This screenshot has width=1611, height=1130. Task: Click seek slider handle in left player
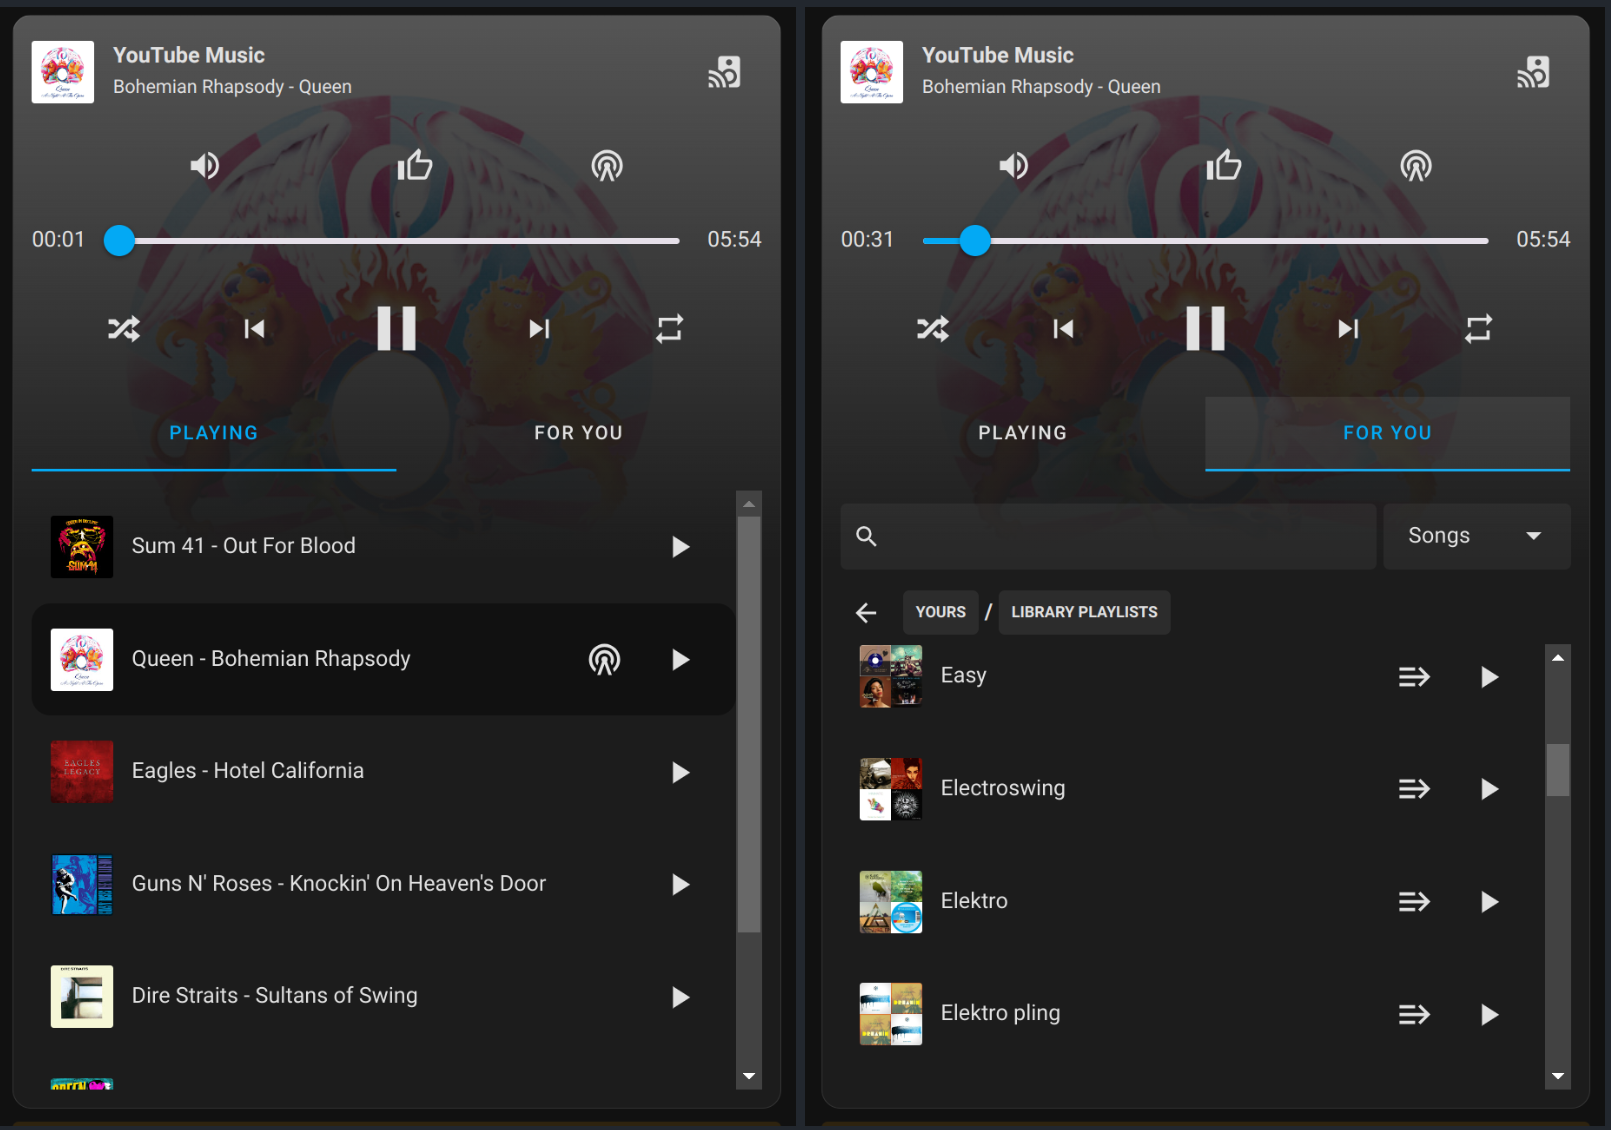(119, 240)
